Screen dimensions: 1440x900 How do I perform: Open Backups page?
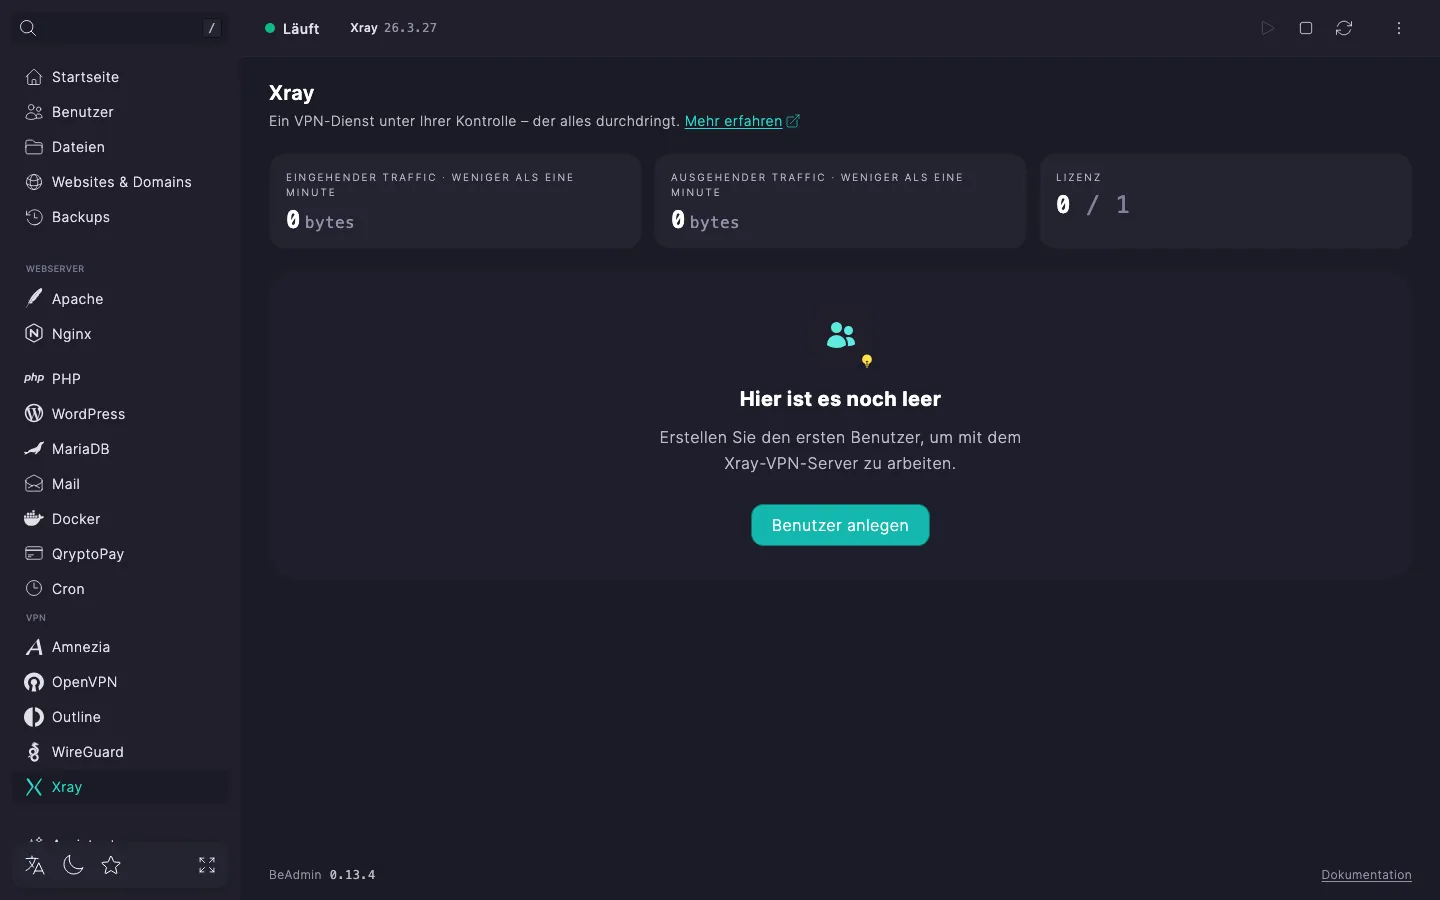tap(120, 217)
